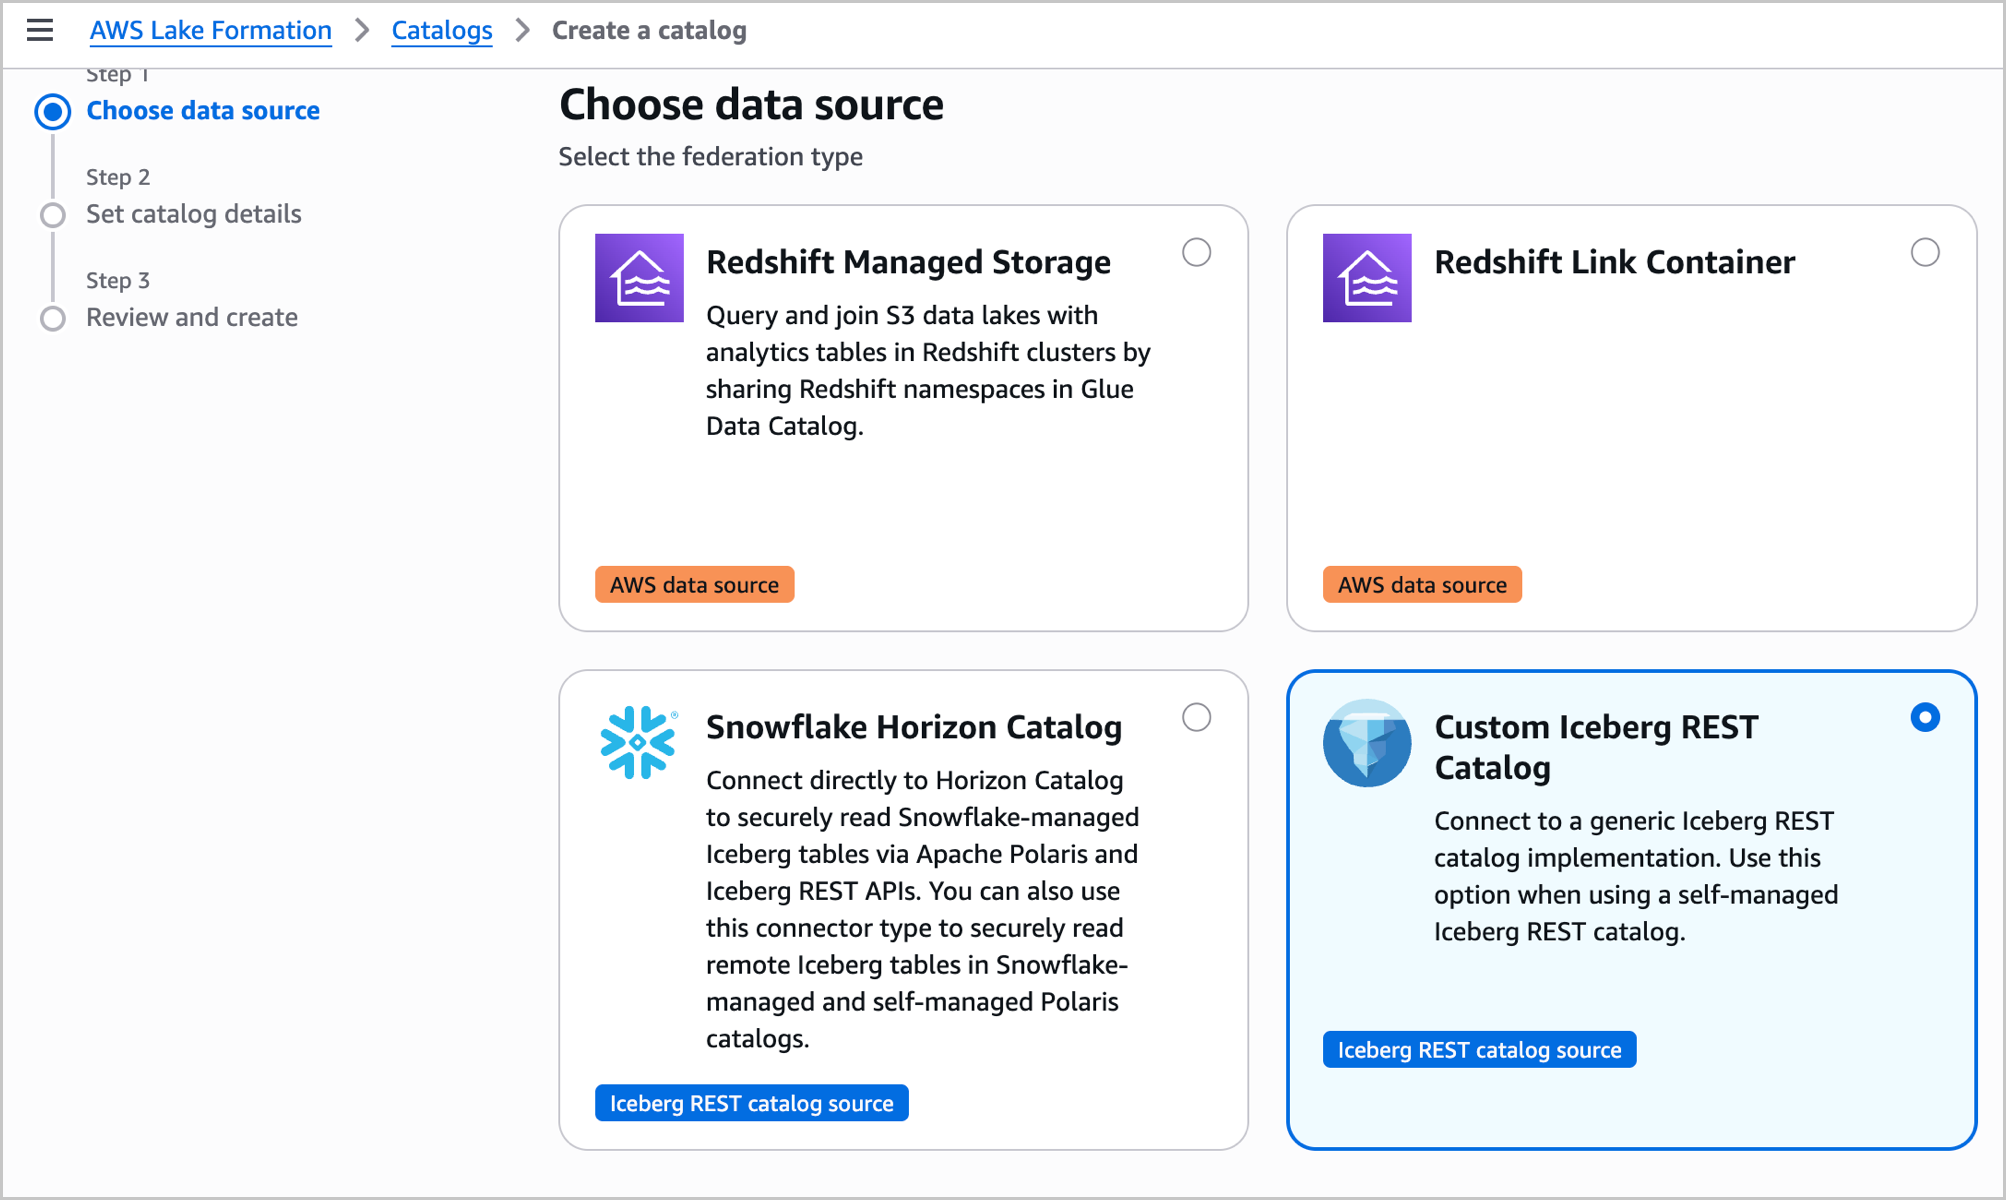This screenshot has height=1200, width=2006.
Task: Open the AWS Lake Formation breadcrumb link
Action: 210,30
